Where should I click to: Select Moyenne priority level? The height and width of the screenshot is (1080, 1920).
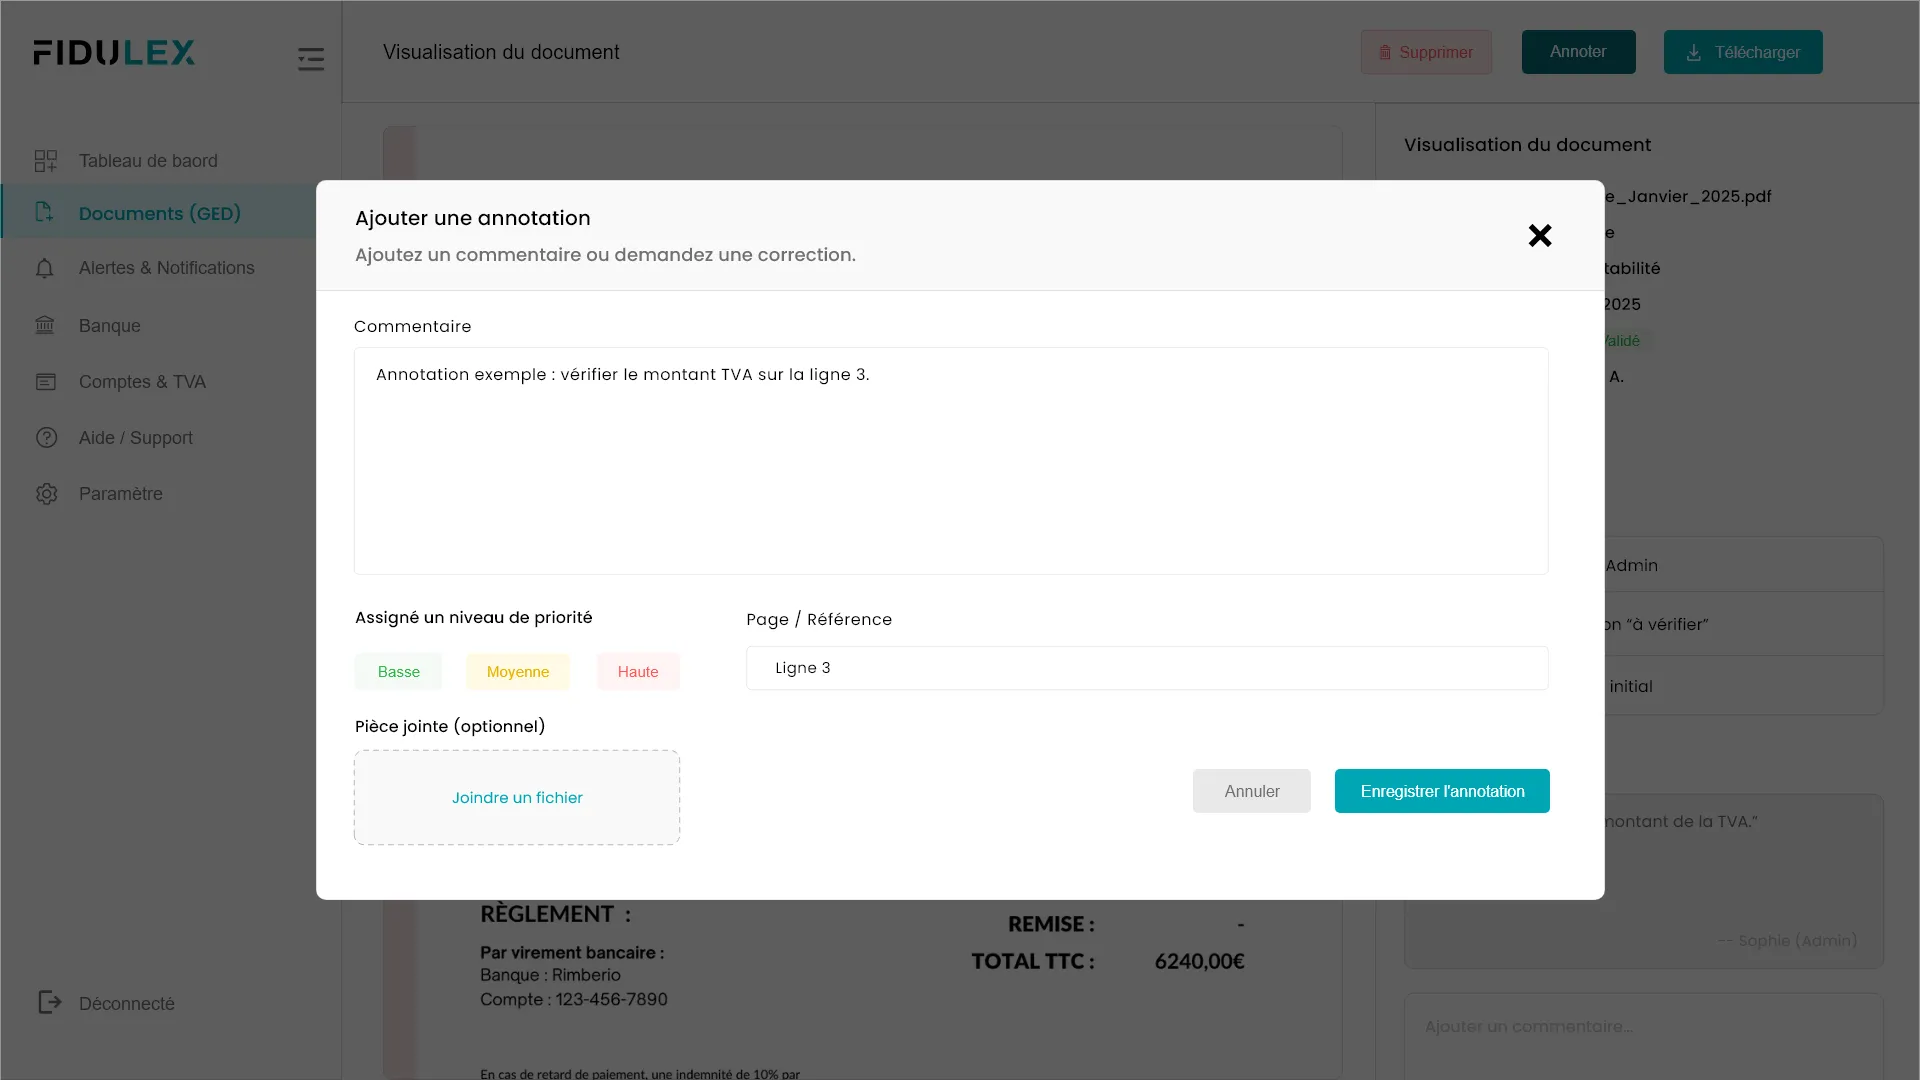[517, 672]
